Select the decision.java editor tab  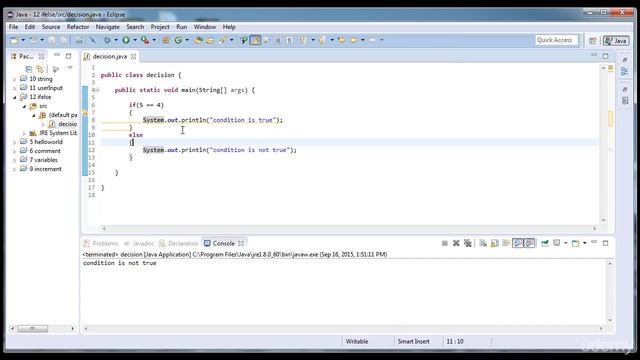[x=109, y=56]
